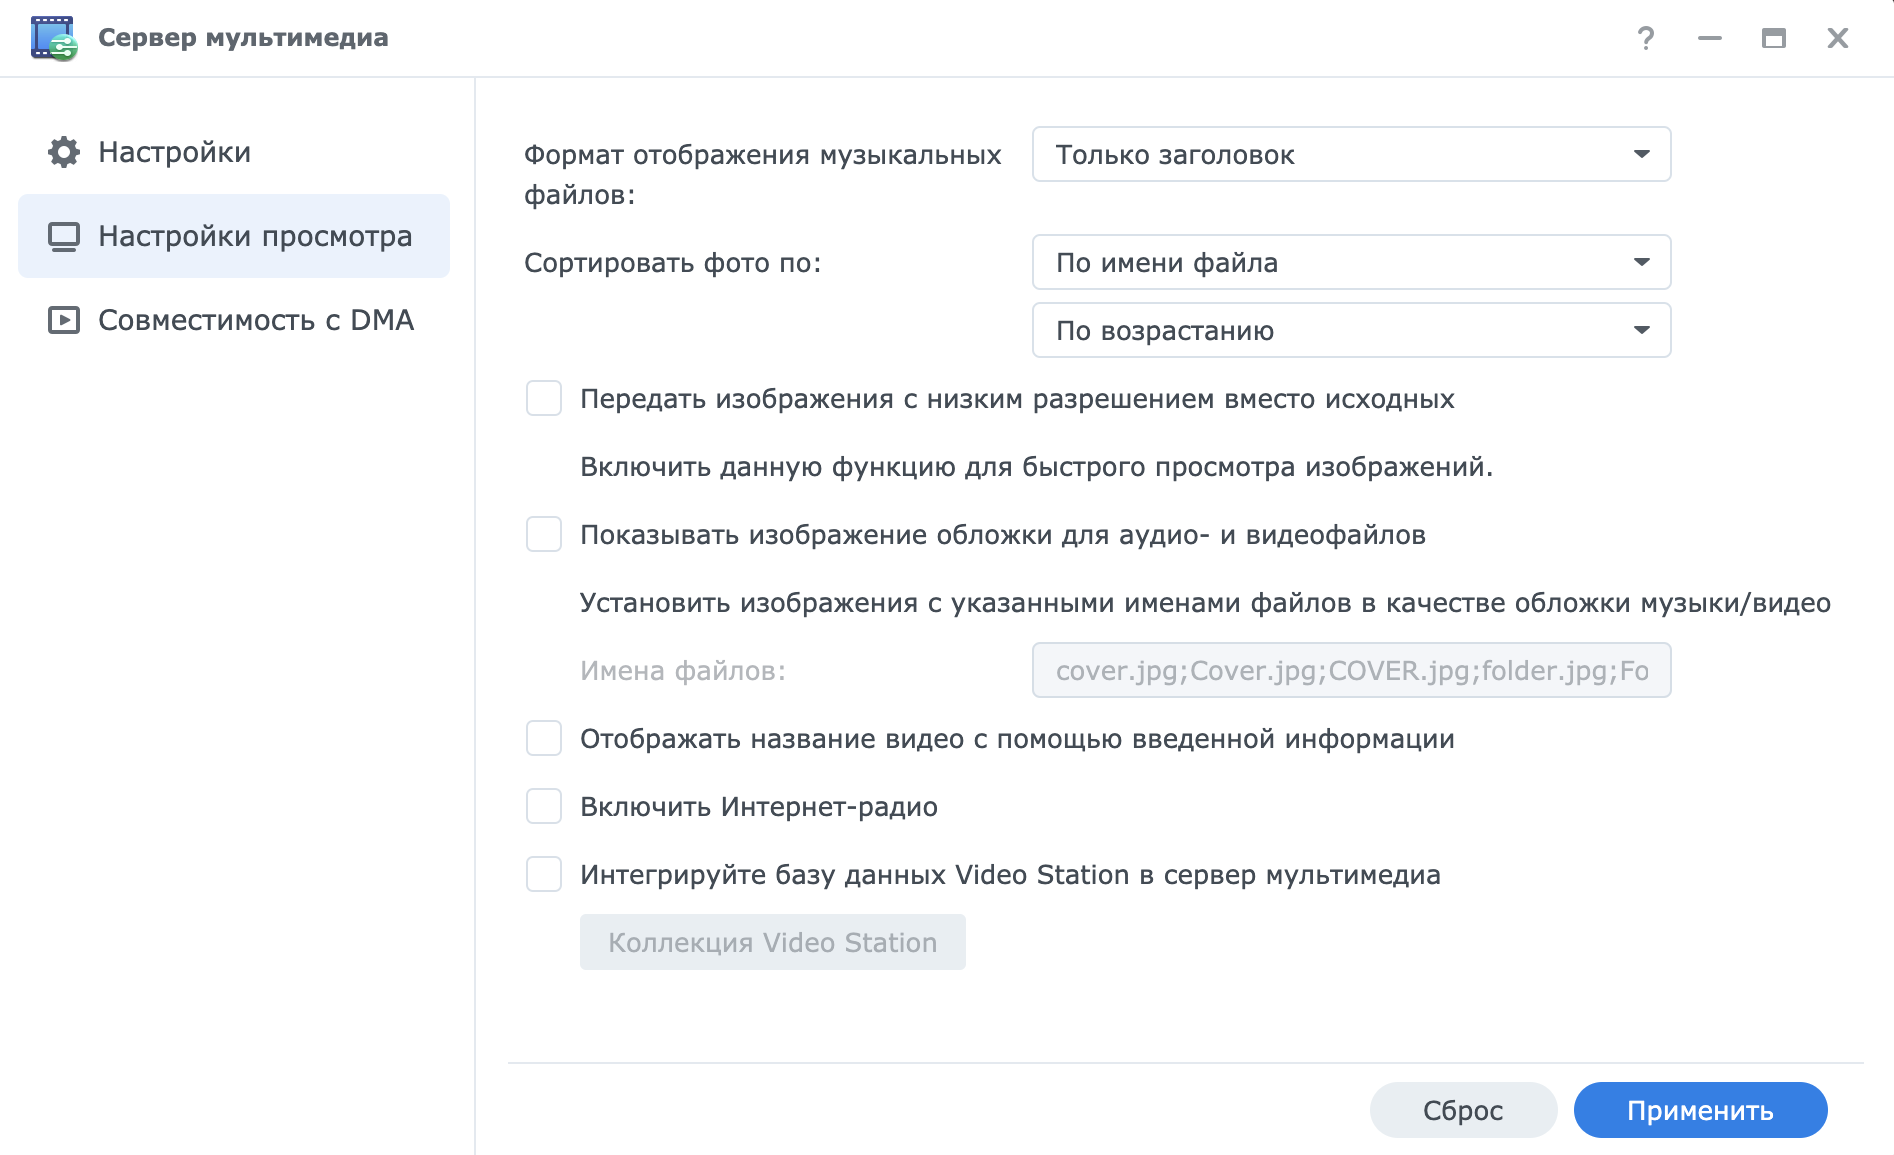Viewport: 1894px width, 1155px height.
Task: Click the monitor icon for Настройки просмотра
Action: coord(64,236)
